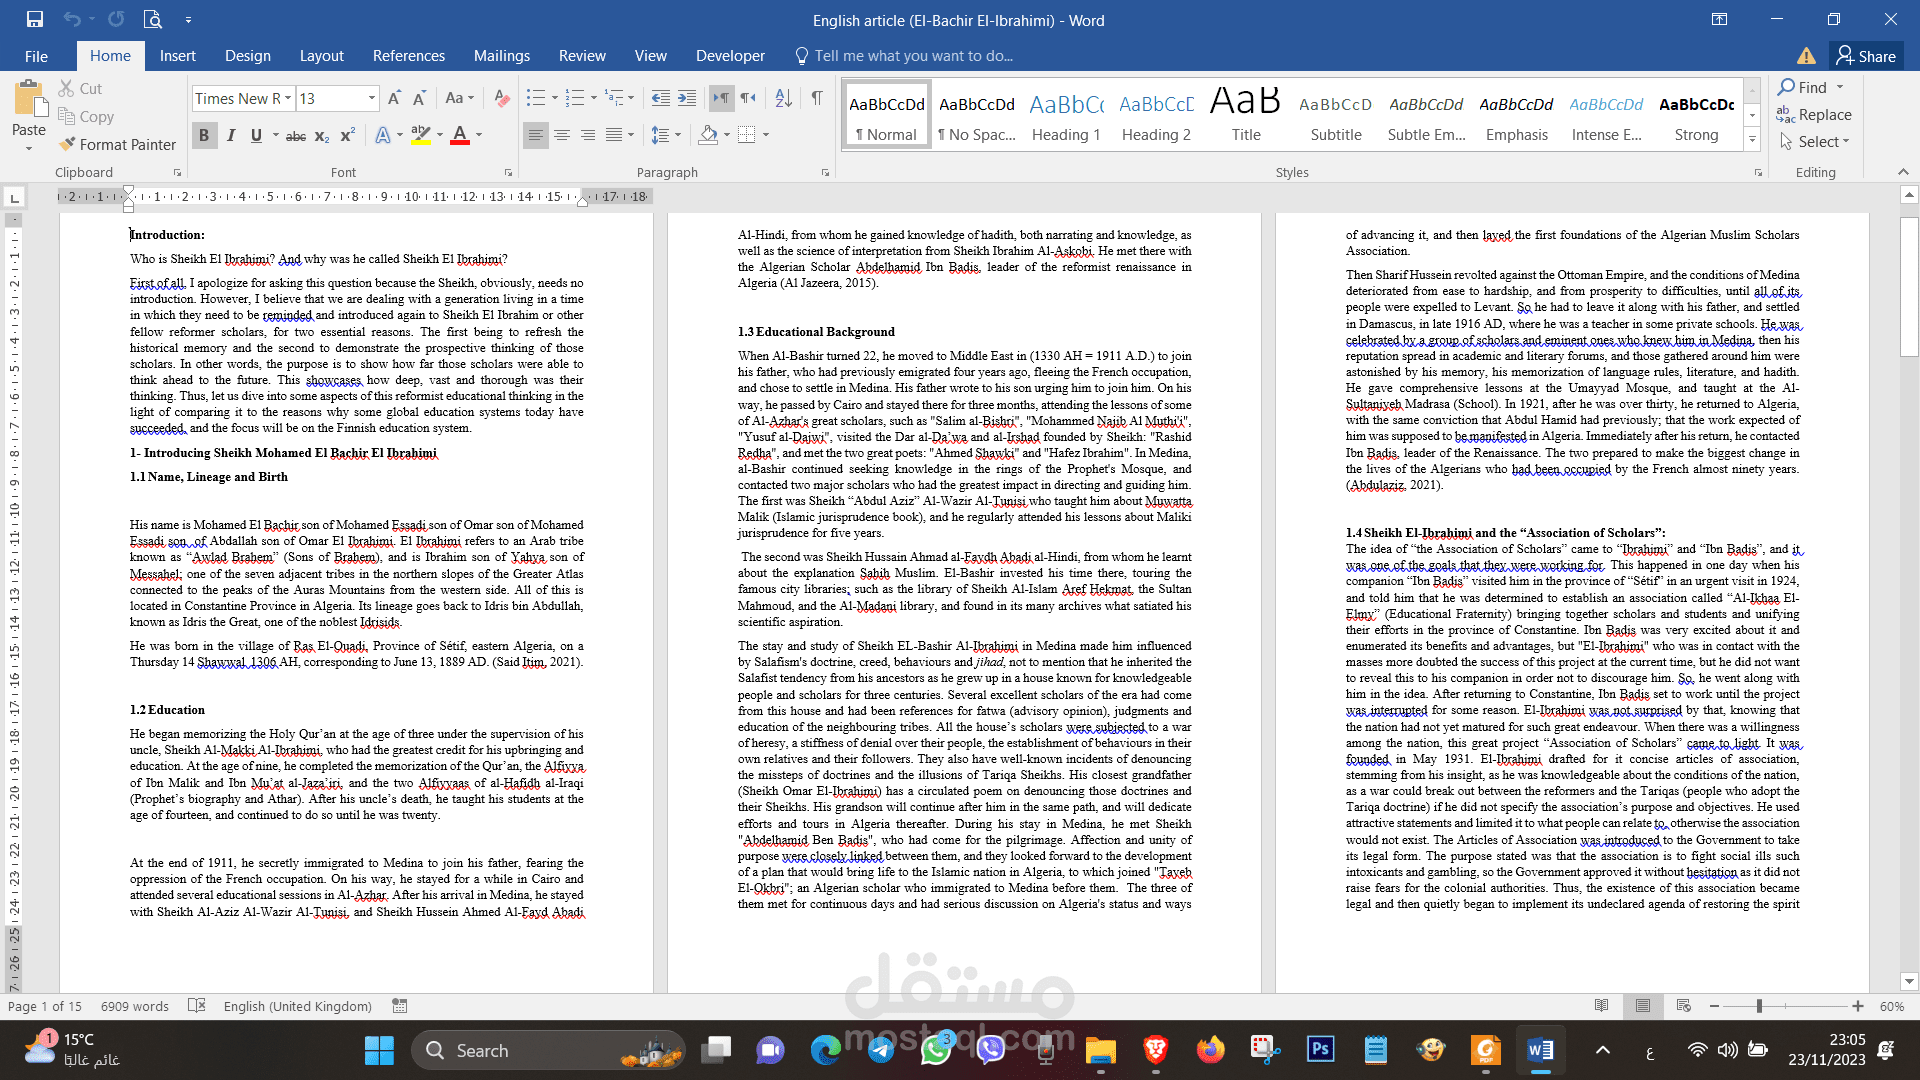Click the word count in status bar
The image size is (1920, 1080).
[135, 1006]
